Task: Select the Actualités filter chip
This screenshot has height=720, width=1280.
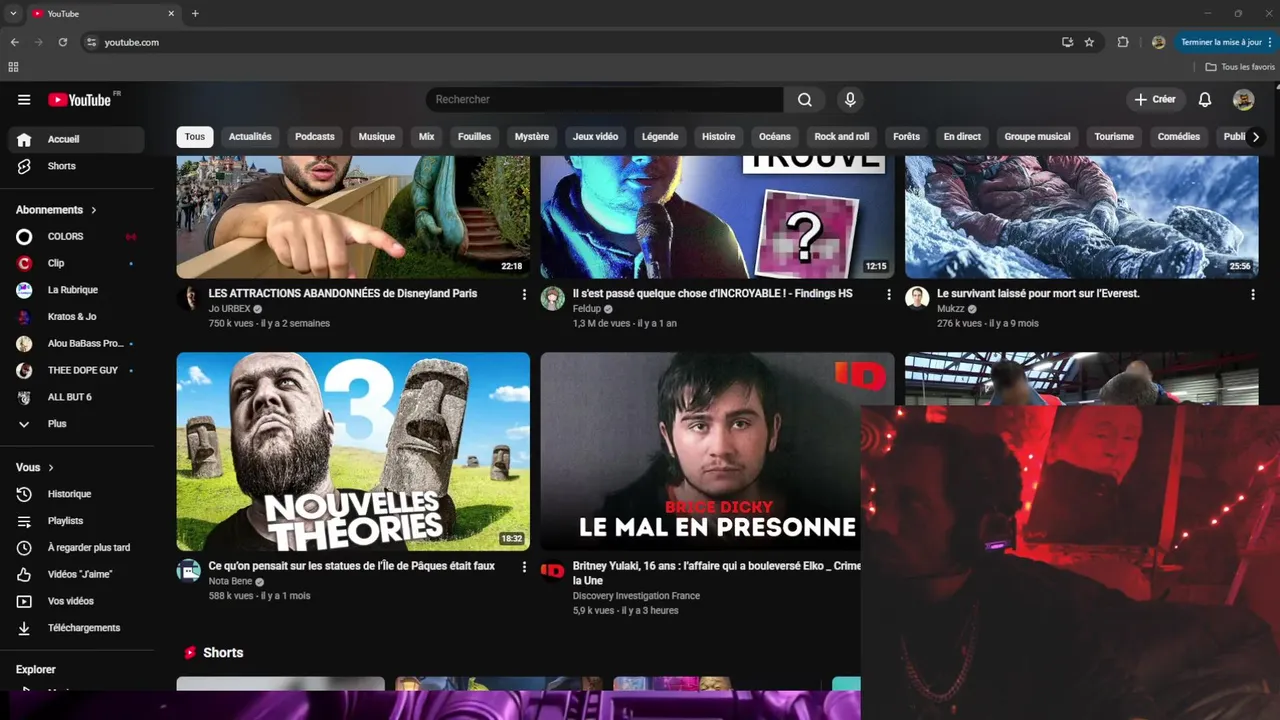Action: [x=250, y=137]
